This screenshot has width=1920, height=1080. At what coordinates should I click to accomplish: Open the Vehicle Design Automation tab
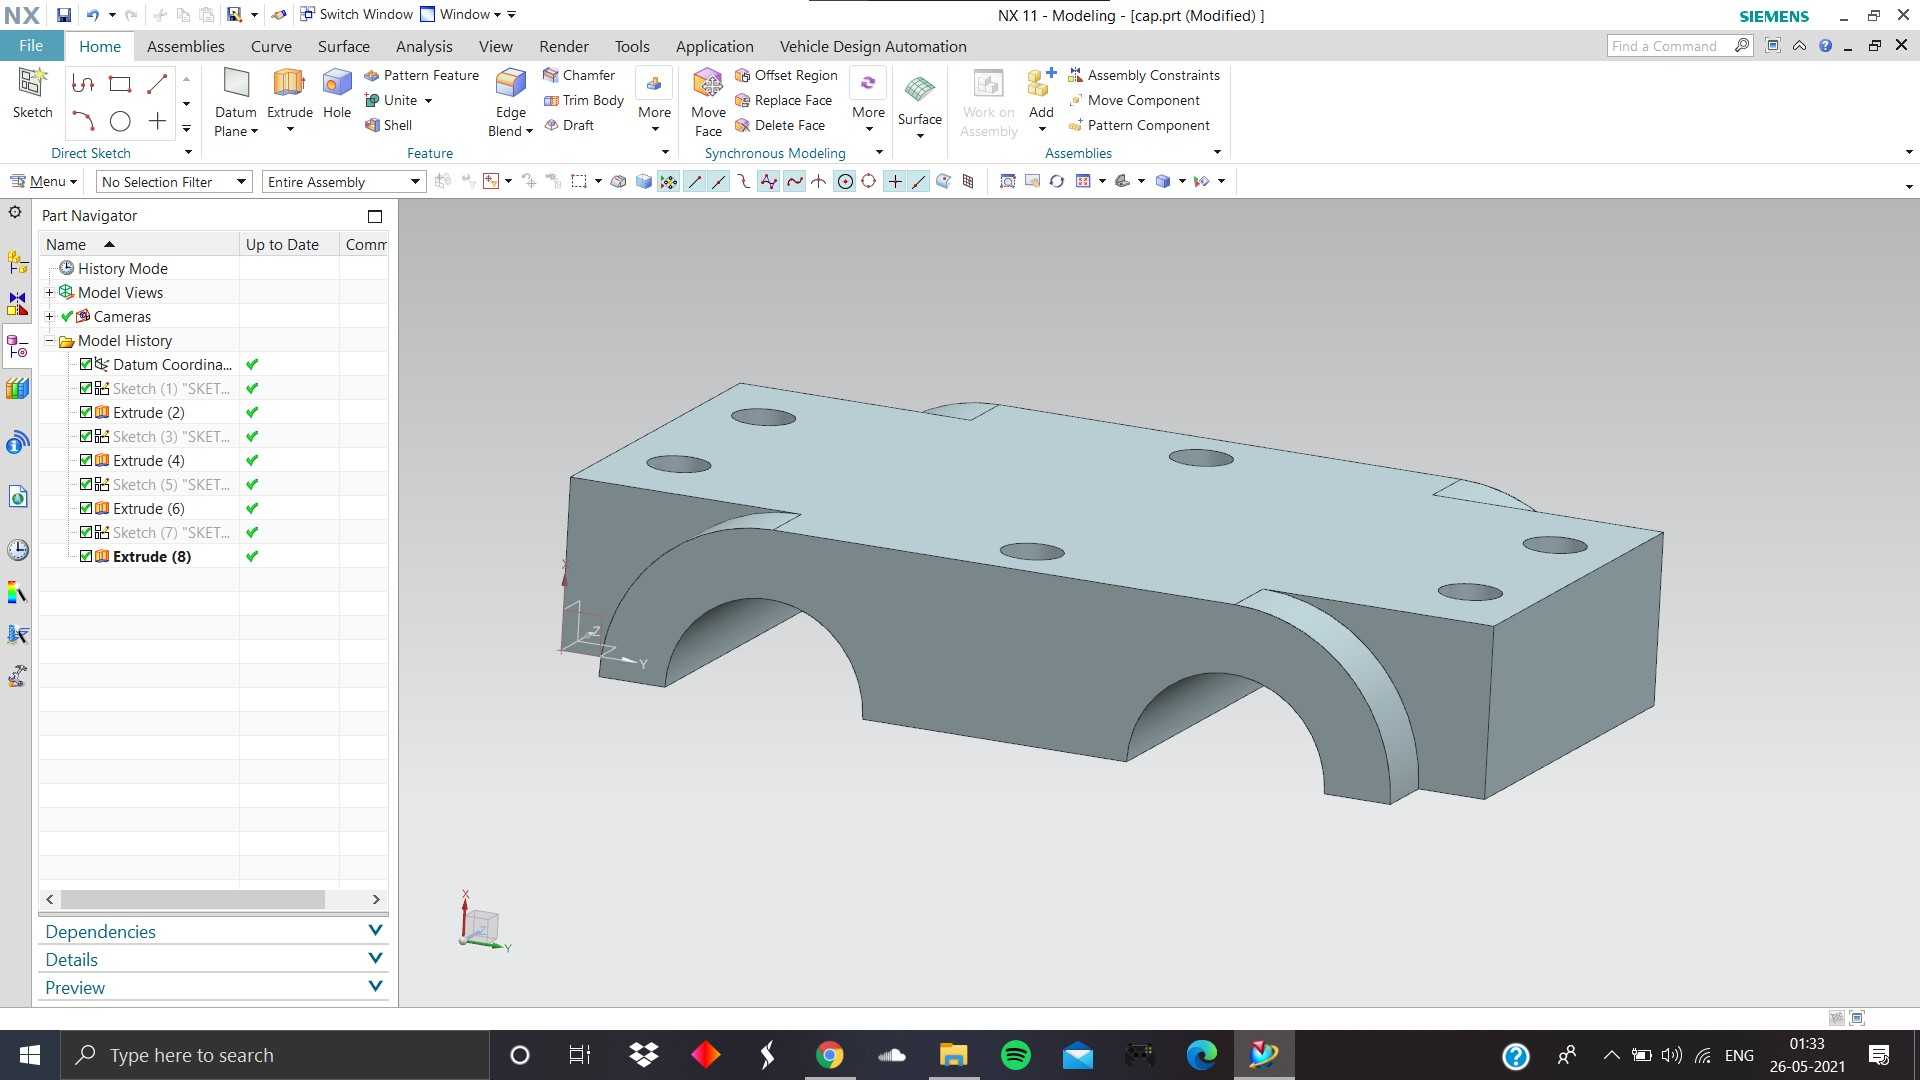point(873,46)
